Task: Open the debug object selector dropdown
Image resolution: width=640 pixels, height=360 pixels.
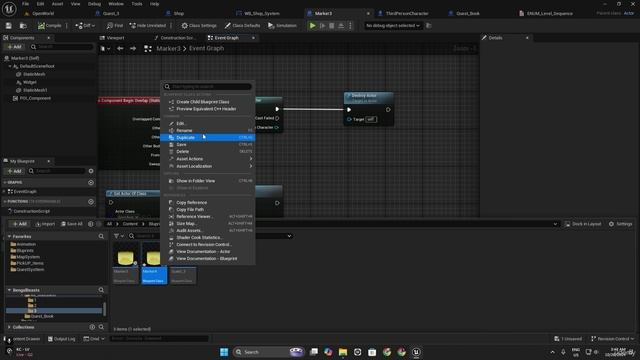Action: [393, 25]
